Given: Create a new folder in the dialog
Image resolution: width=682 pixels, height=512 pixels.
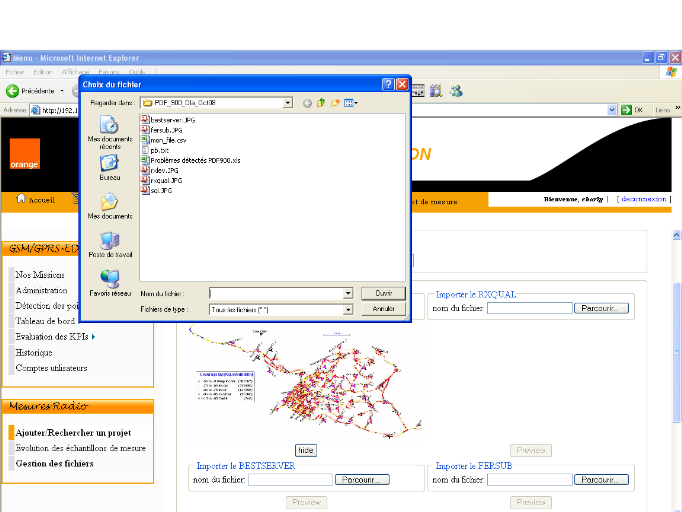Looking at the screenshot, I should 335,103.
